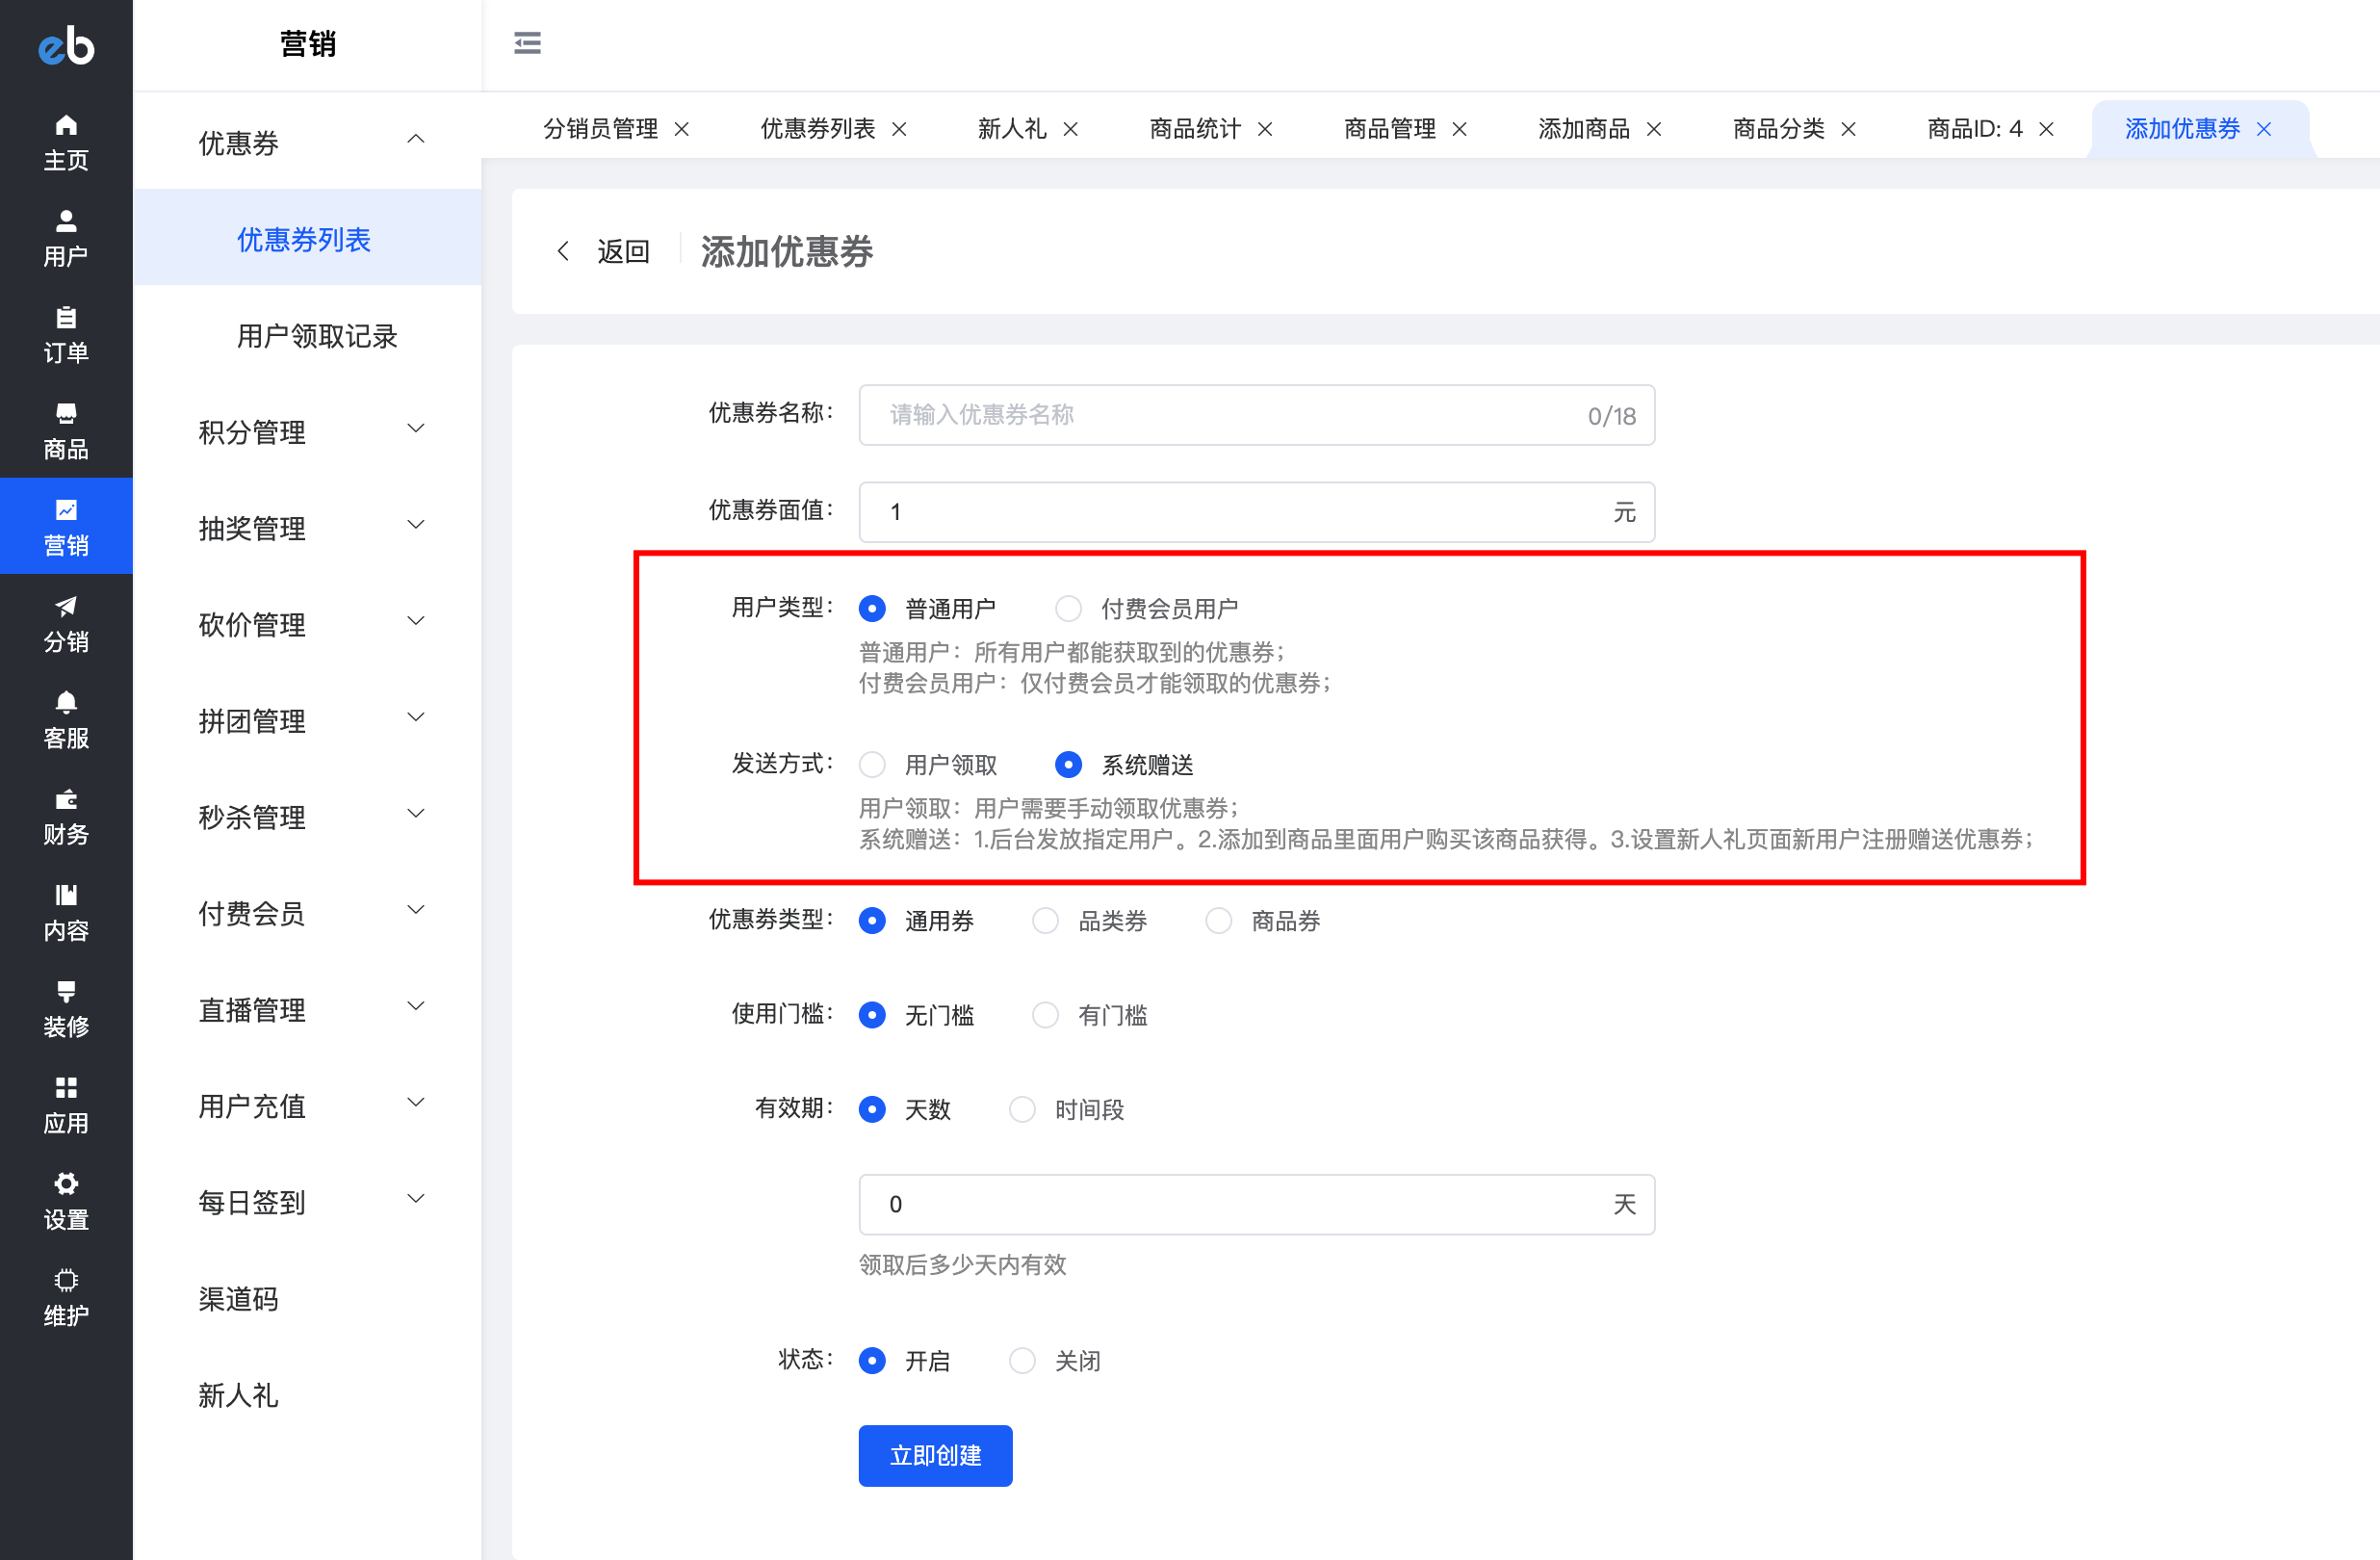Close the 新人礼 tab
The height and width of the screenshot is (1560, 2380).
tap(1071, 129)
